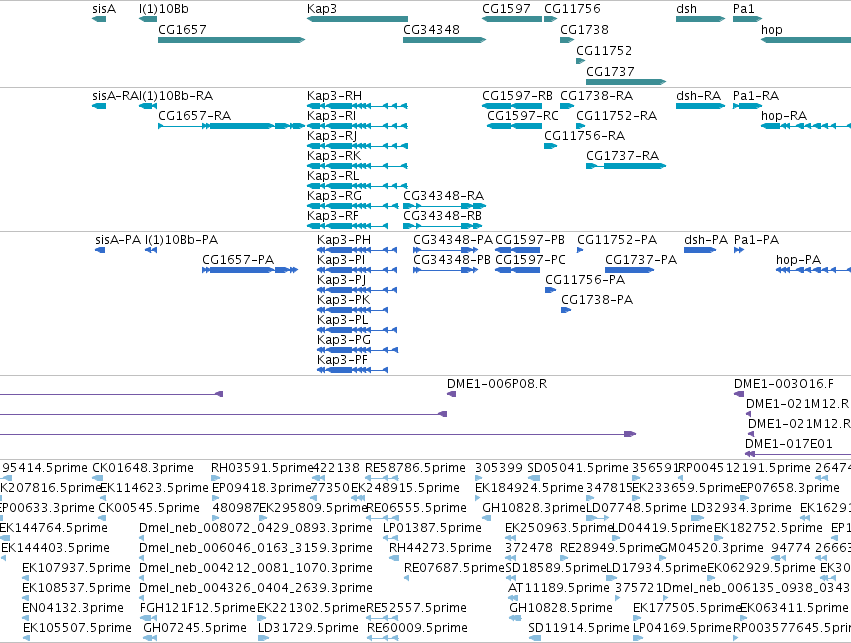
Task: Click the CG11756 gene label
Action: point(572,9)
